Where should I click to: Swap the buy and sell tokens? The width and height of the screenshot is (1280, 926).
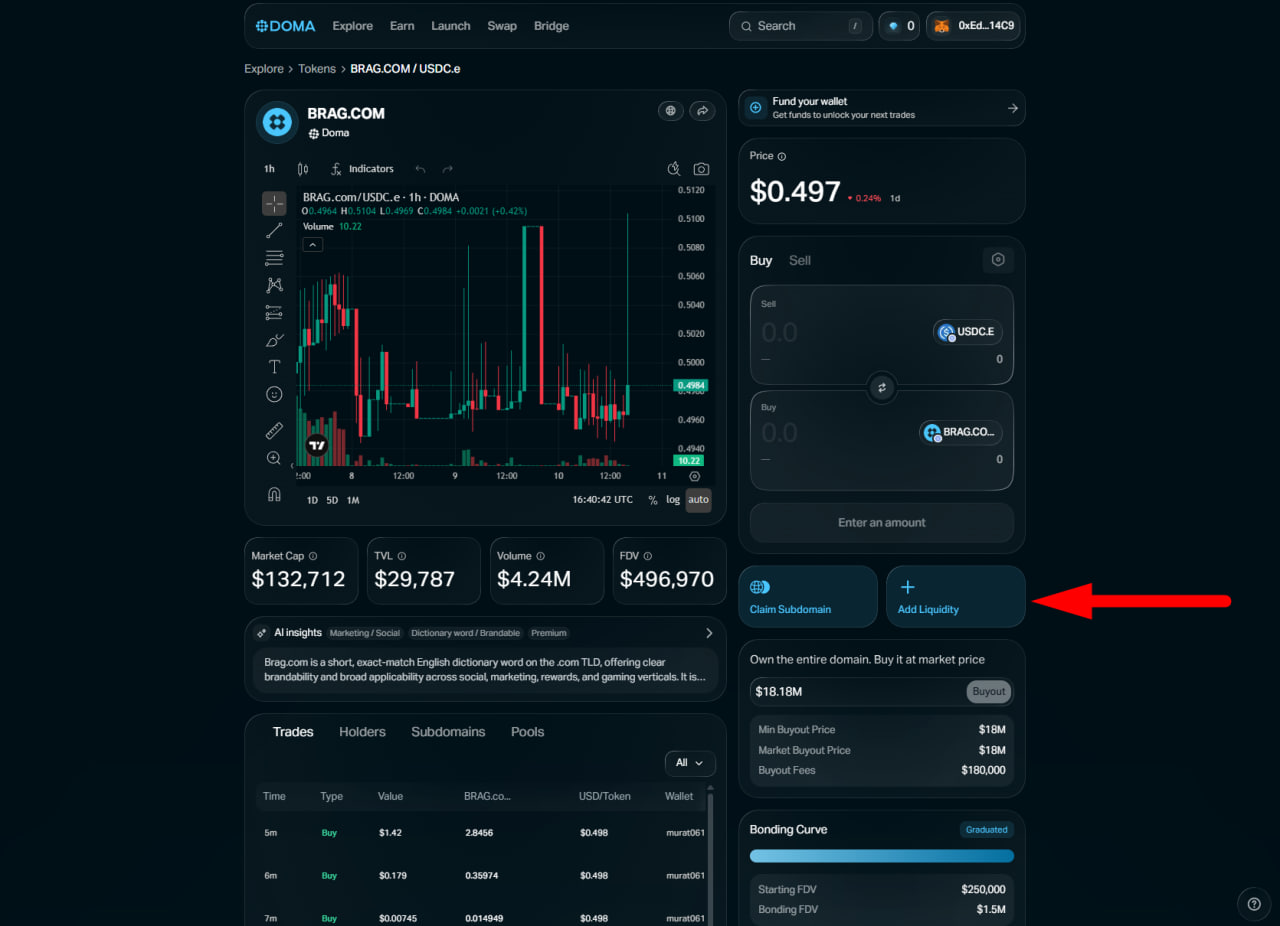881,387
